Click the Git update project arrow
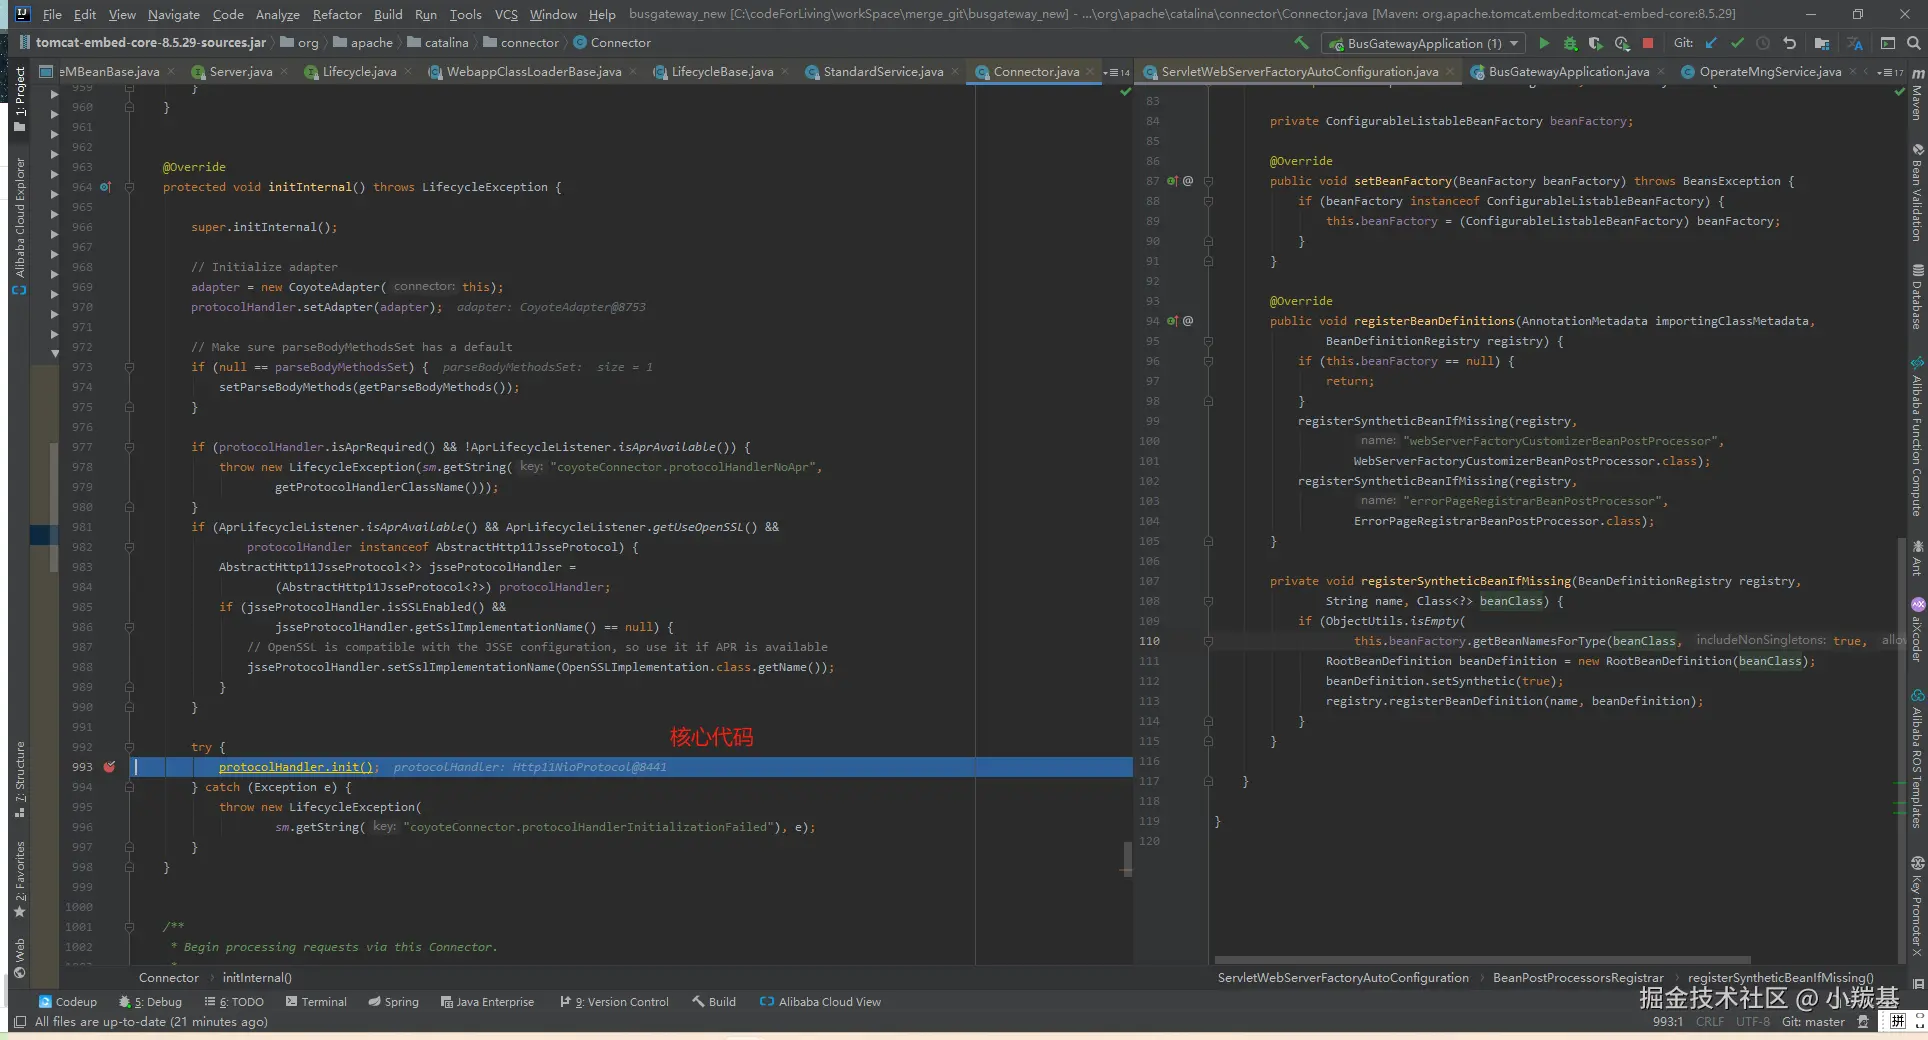 pos(1711,43)
